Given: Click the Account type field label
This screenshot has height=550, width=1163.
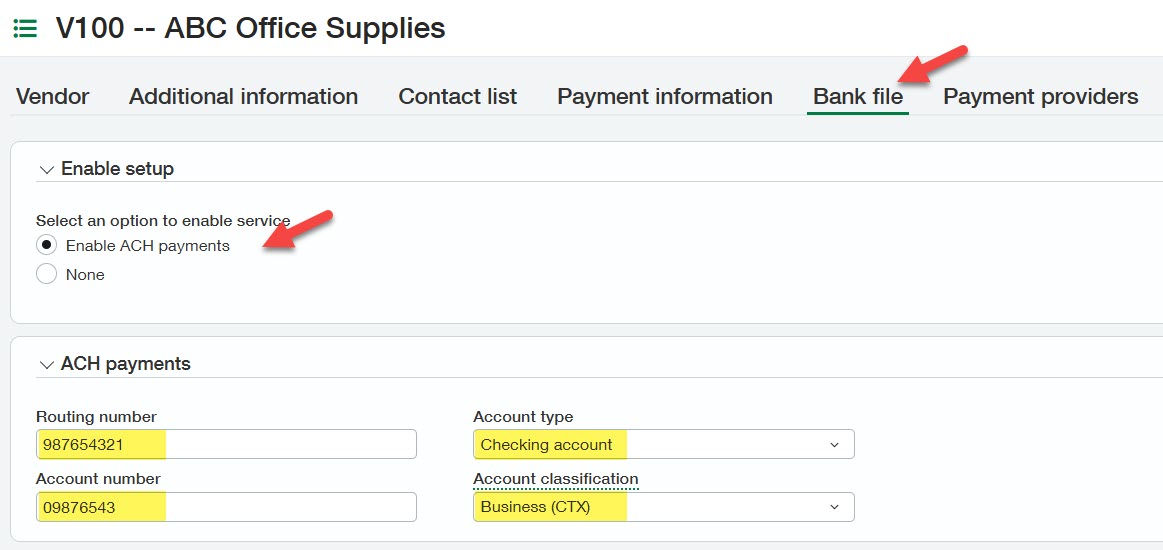Looking at the screenshot, I should click(x=523, y=417).
